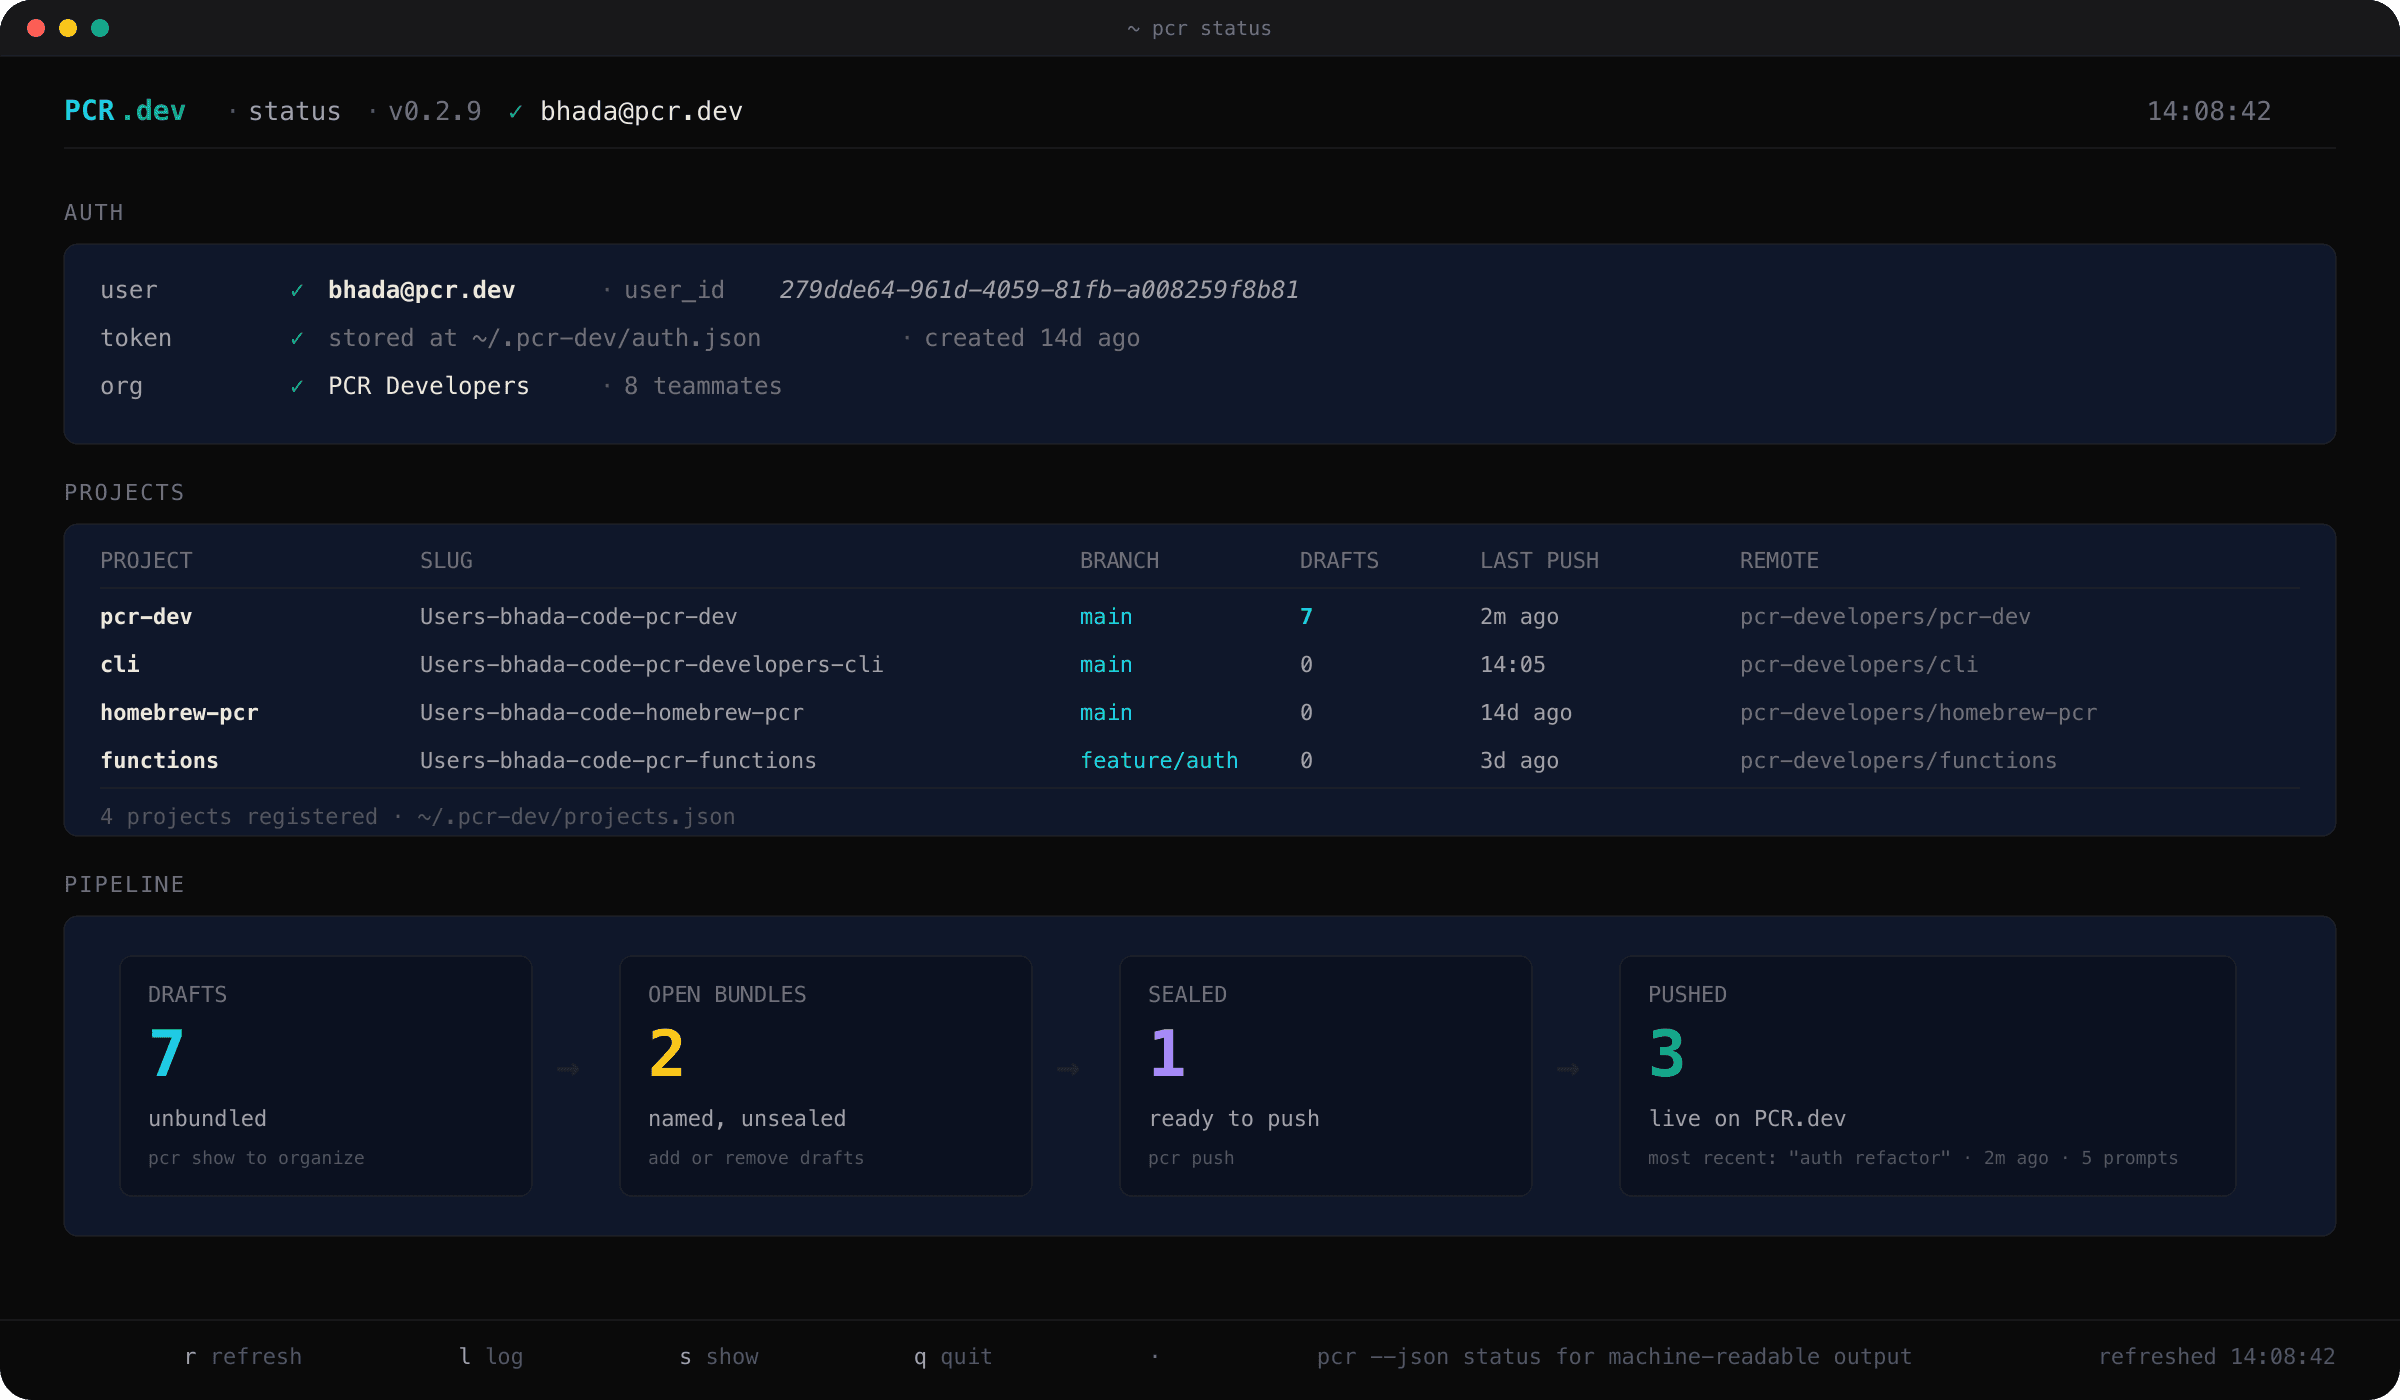
Task: Click the PCR.dev logo text
Action: pos(125,111)
